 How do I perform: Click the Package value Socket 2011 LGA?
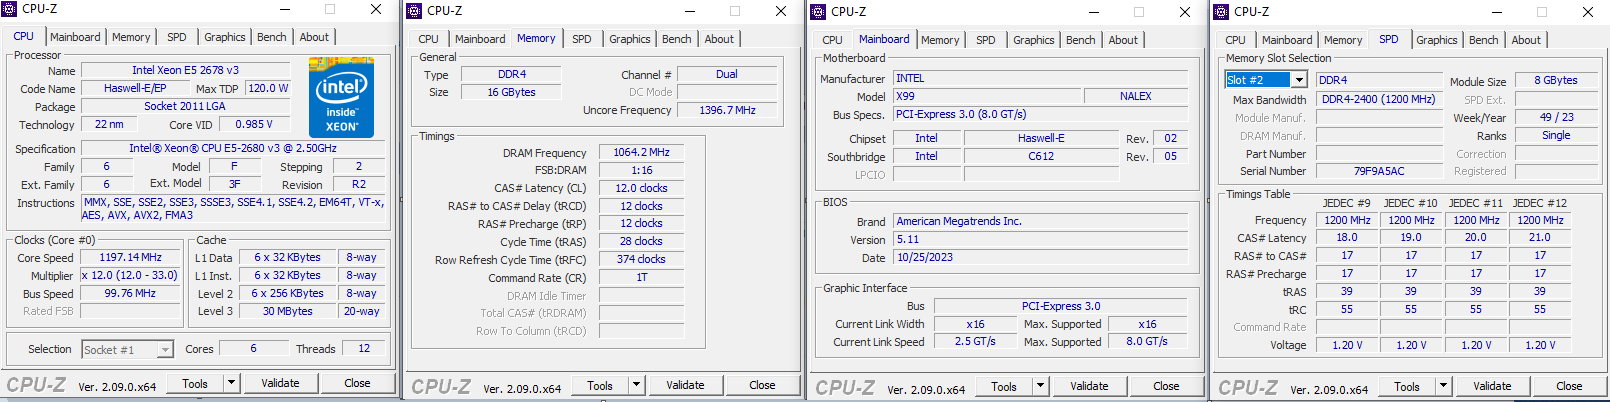coord(185,106)
